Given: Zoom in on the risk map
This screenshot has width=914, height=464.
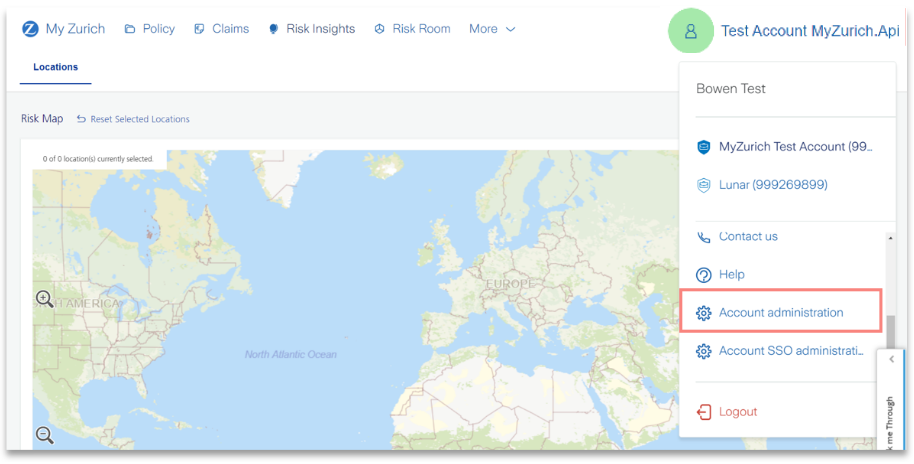Looking at the screenshot, I should [x=44, y=299].
